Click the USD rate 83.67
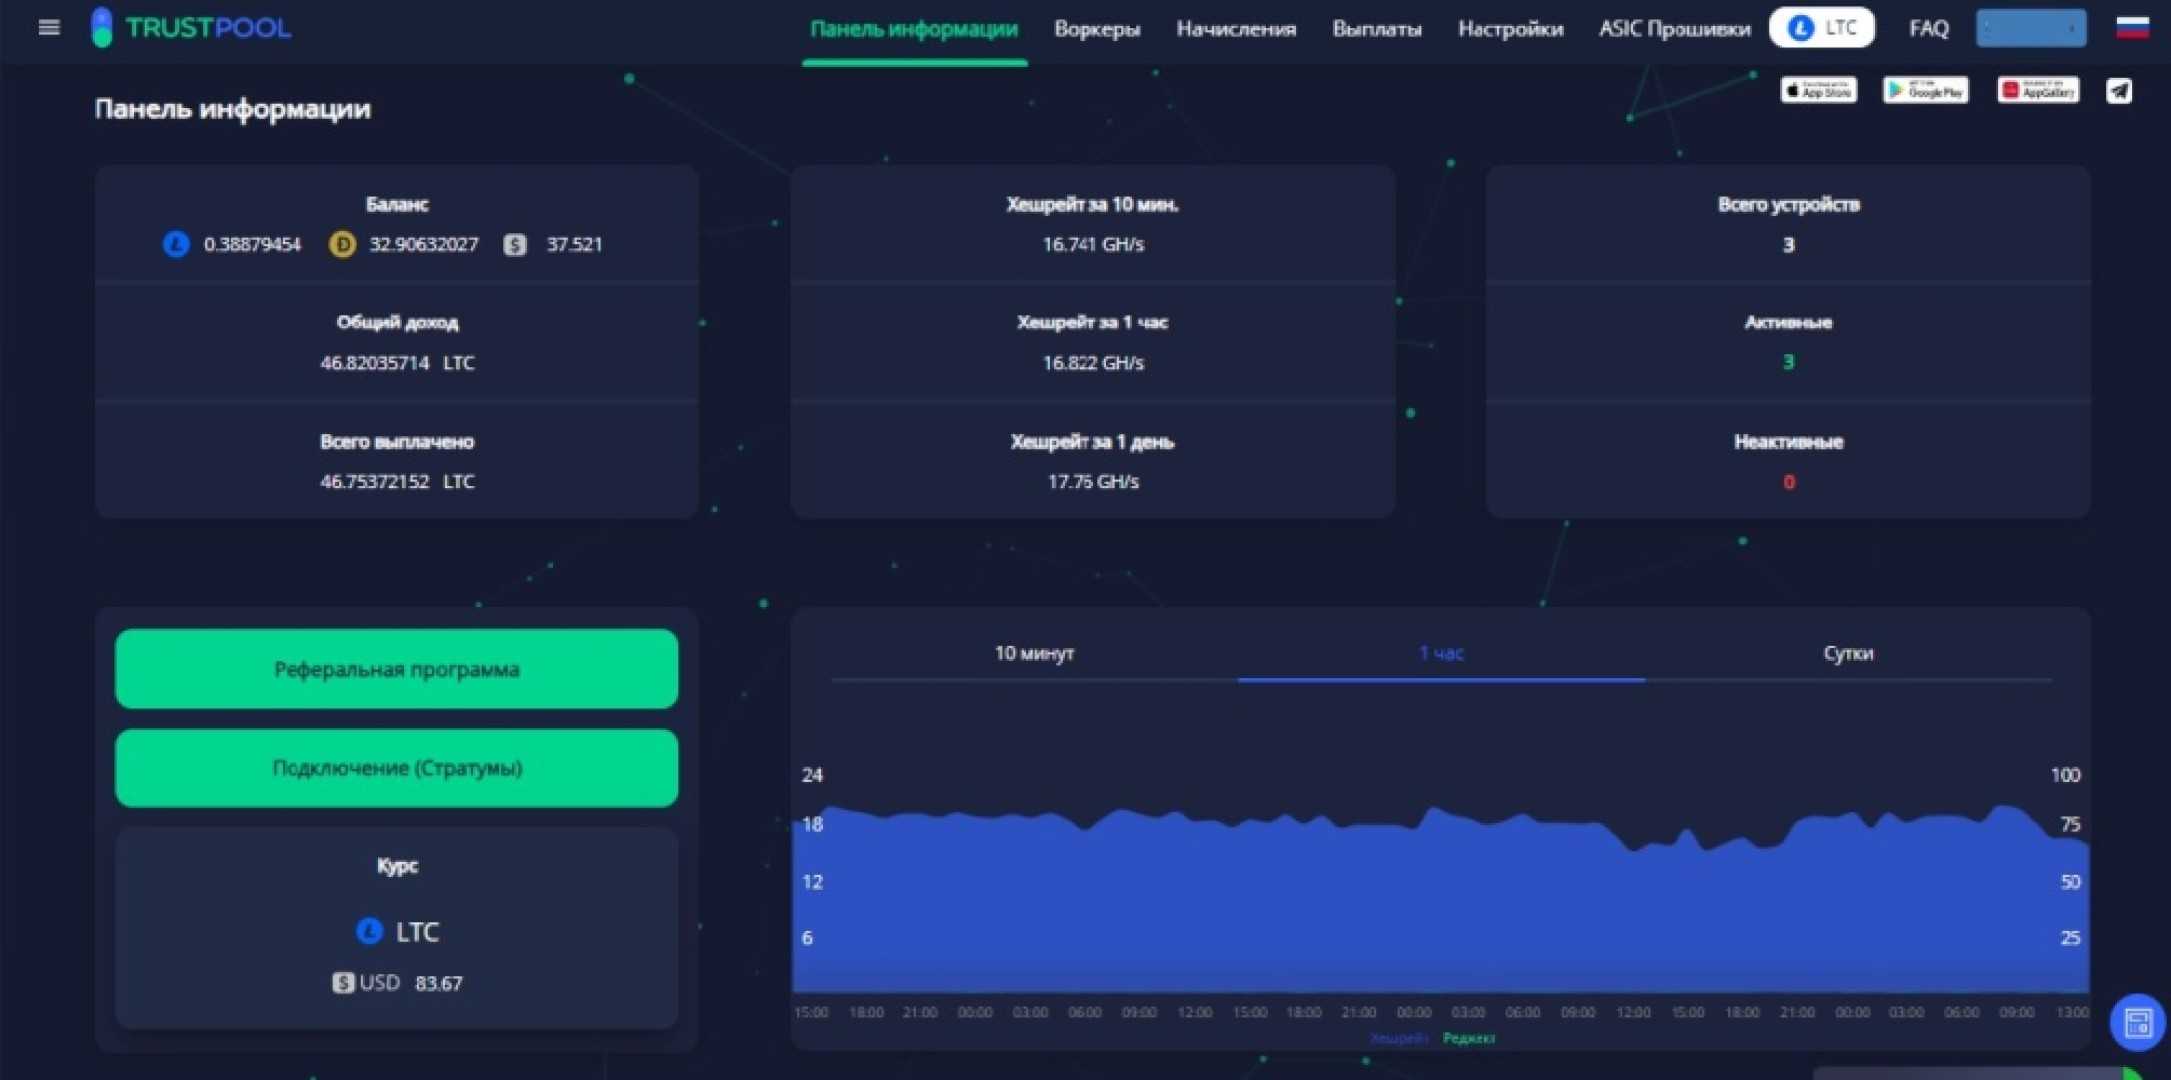 [438, 983]
